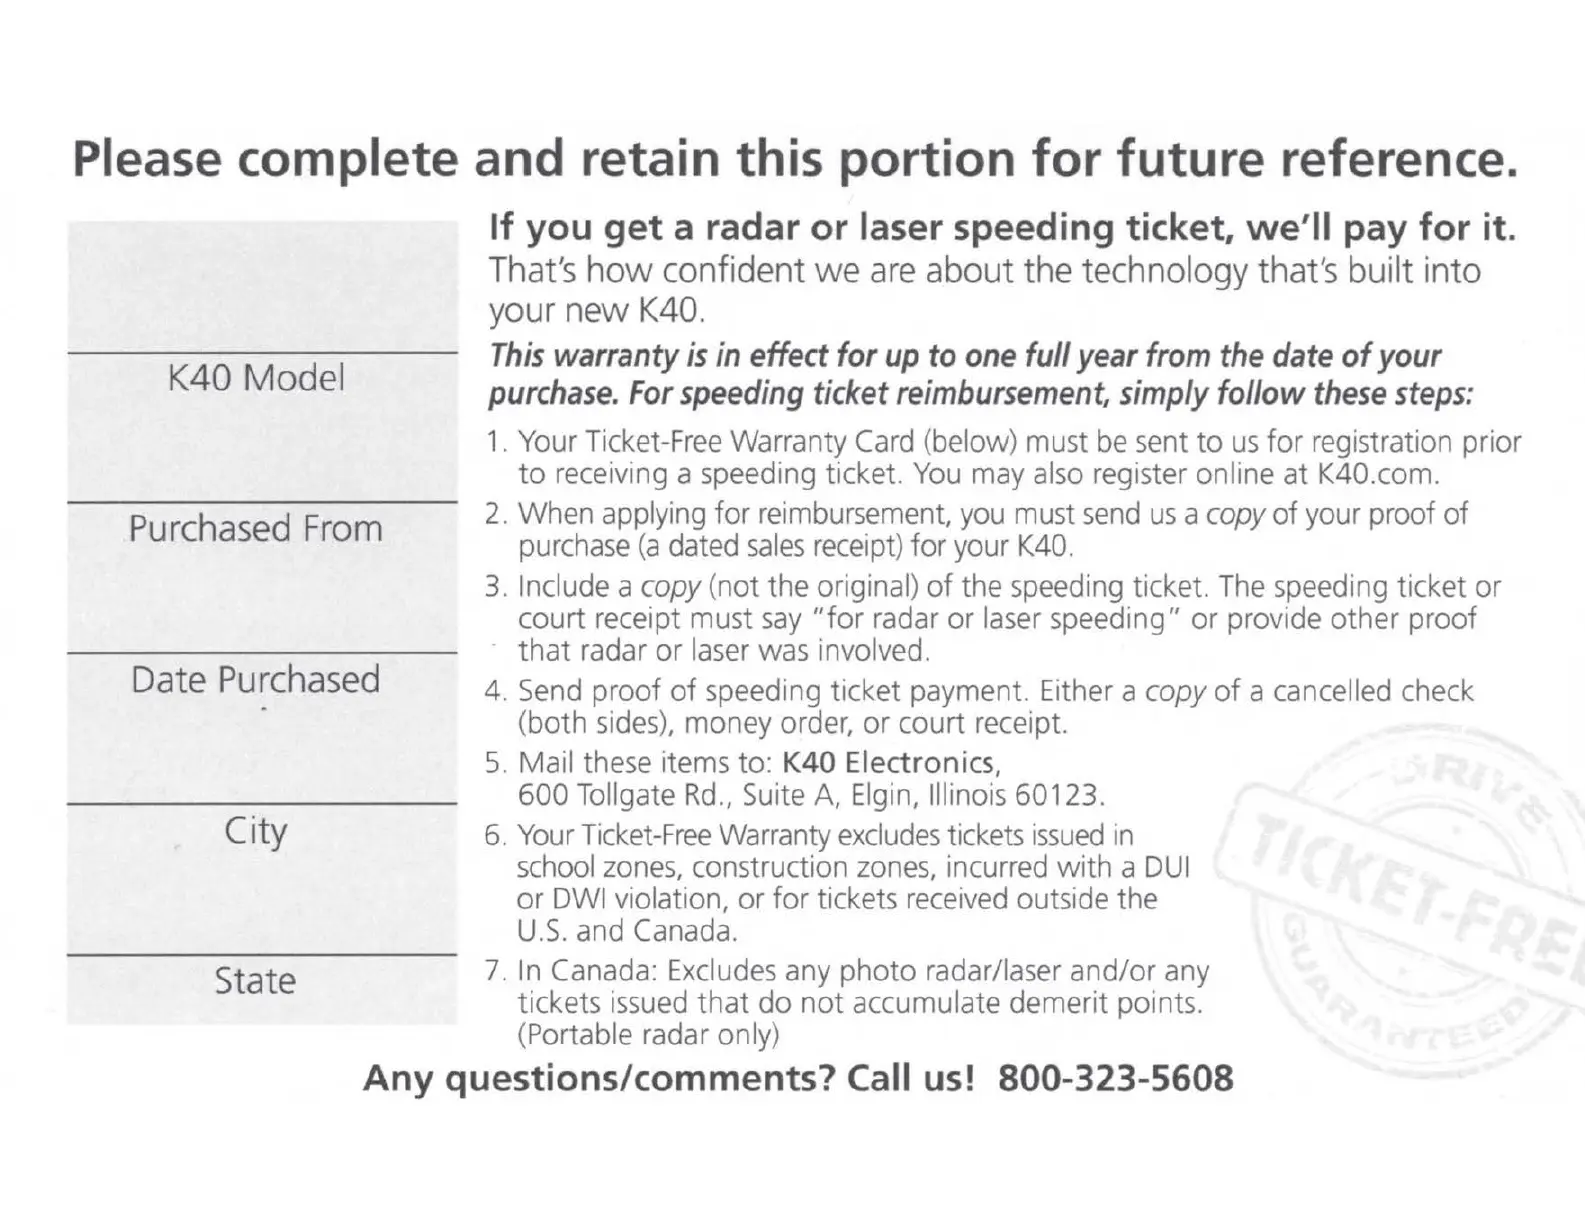This screenshot has width=1585, height=1225.
Task: Click "Any questions/comments? Call us!" text
Action: pos(668,1078)
